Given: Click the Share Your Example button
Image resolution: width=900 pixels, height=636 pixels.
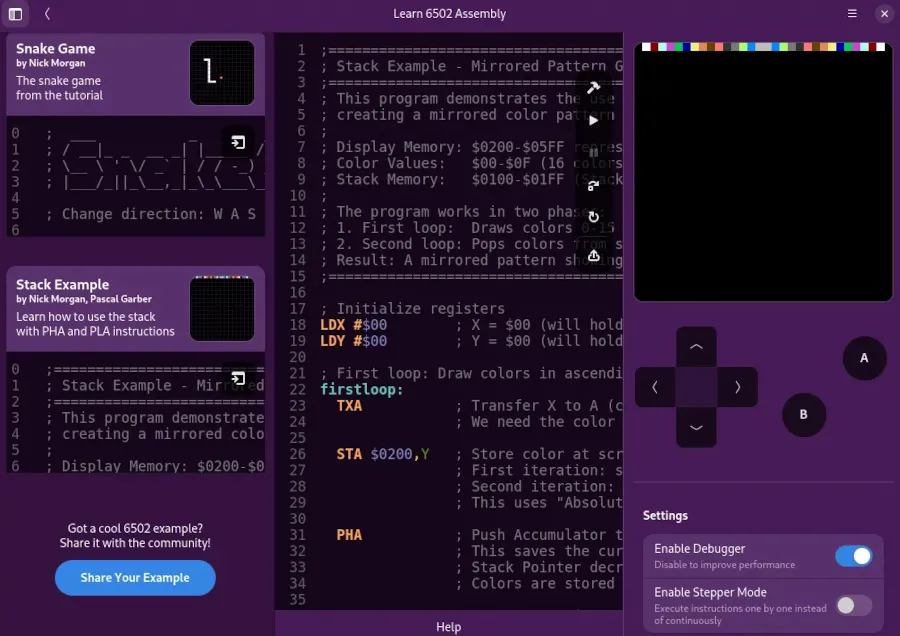Looking at the screenshot, I should click(135, 578).
